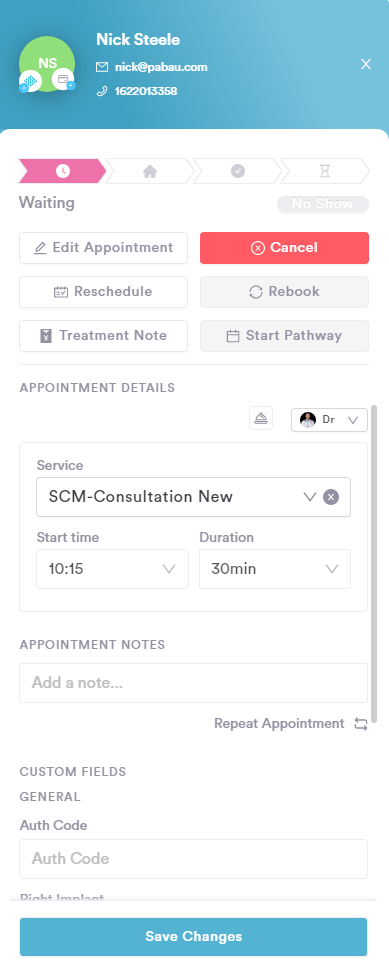
Task: Click the Waiting clock status step
Action: coord(63,171)
